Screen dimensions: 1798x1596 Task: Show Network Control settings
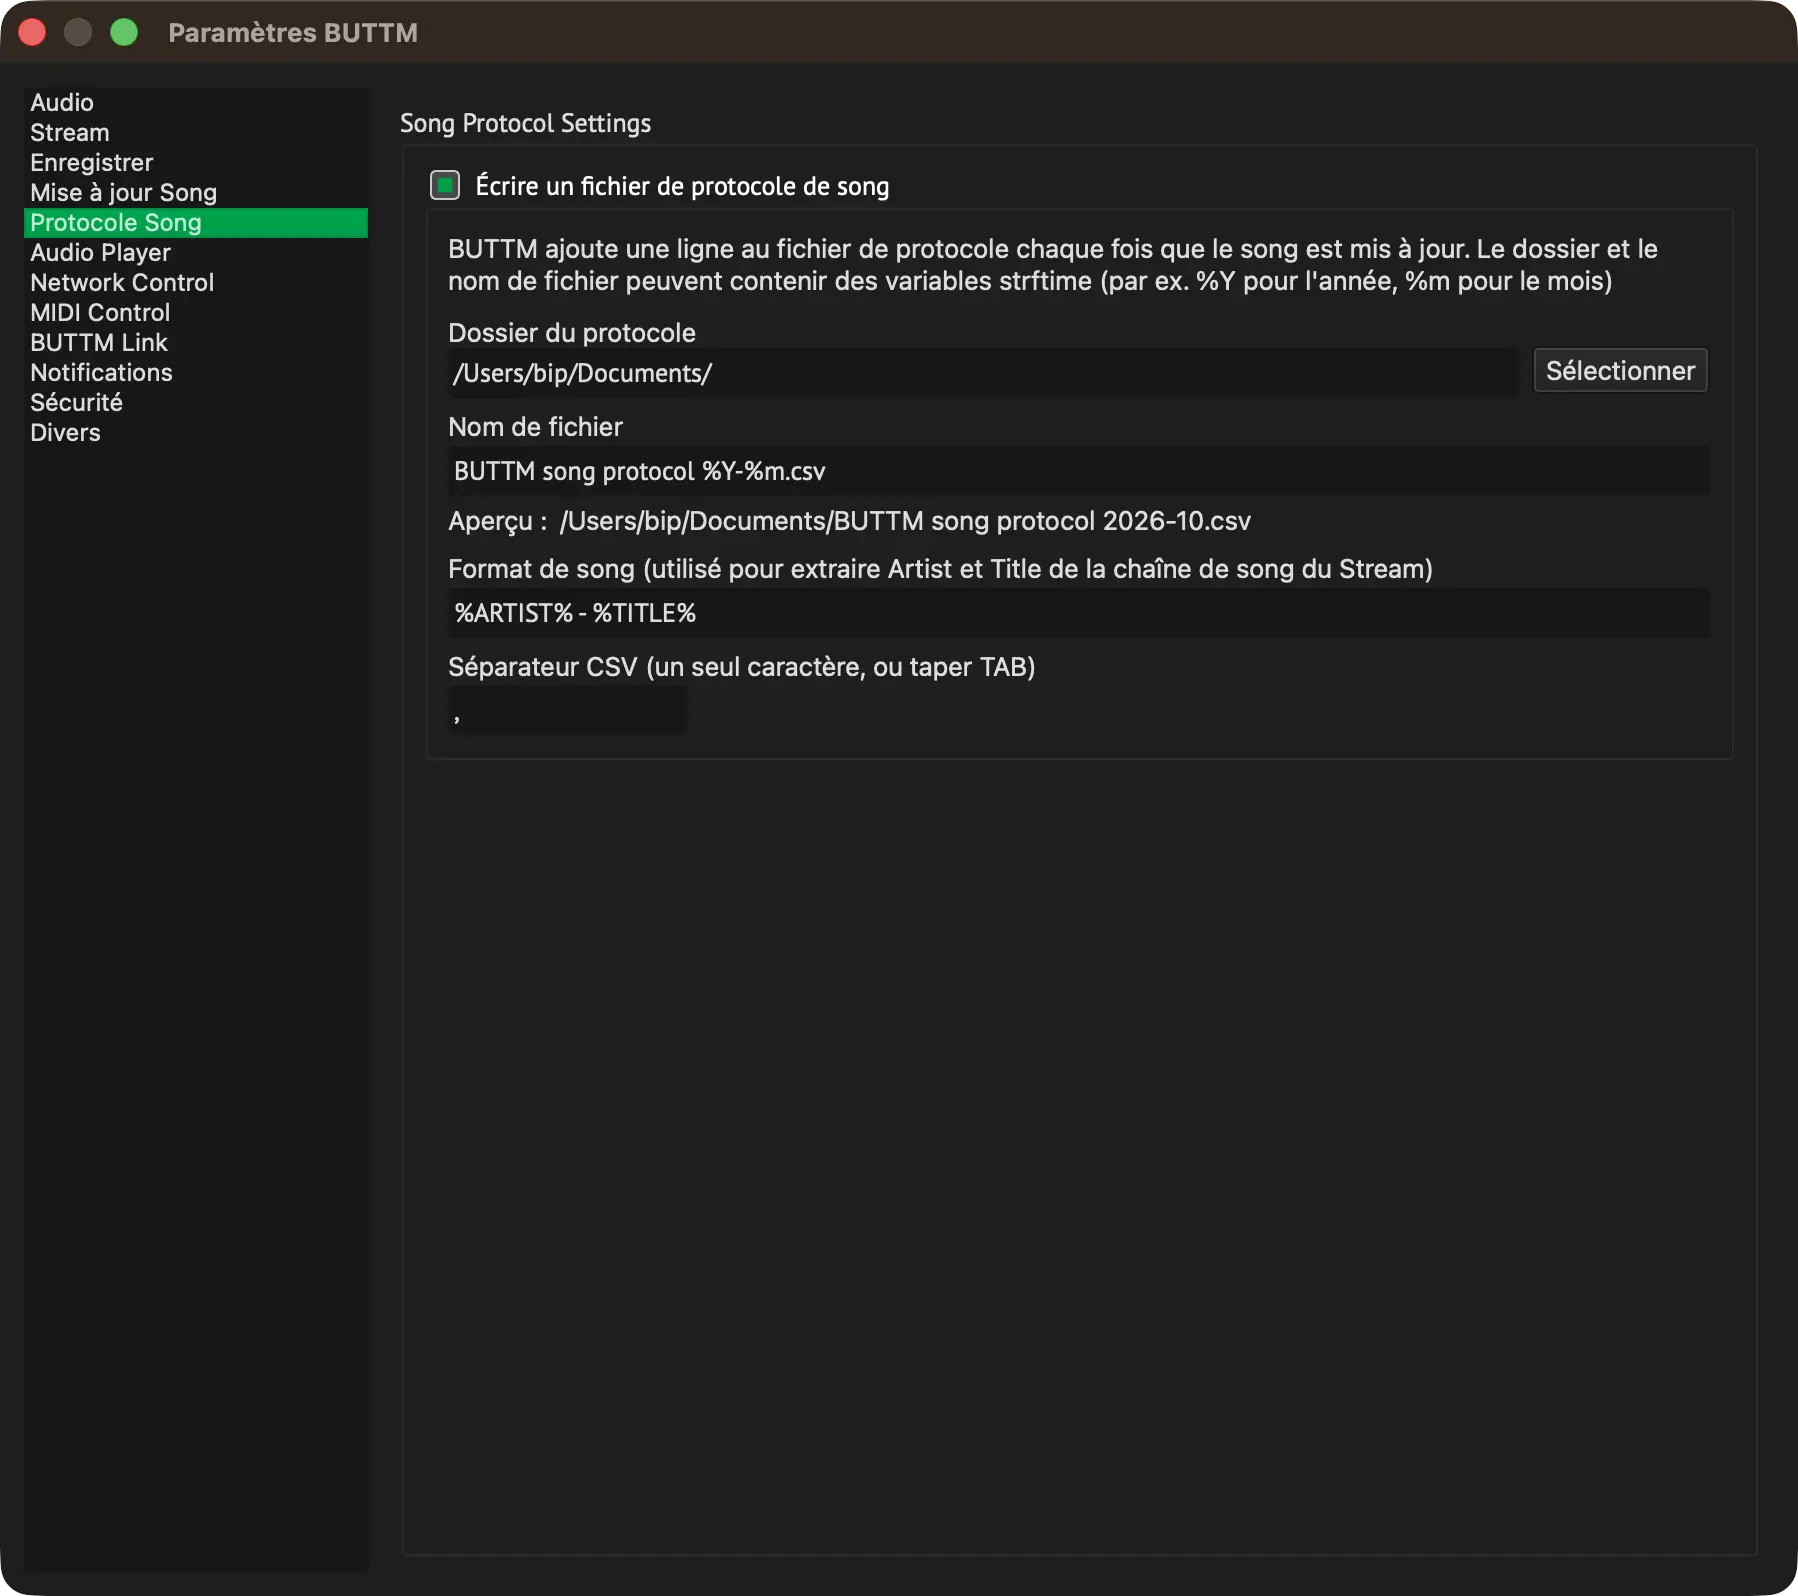196,283
